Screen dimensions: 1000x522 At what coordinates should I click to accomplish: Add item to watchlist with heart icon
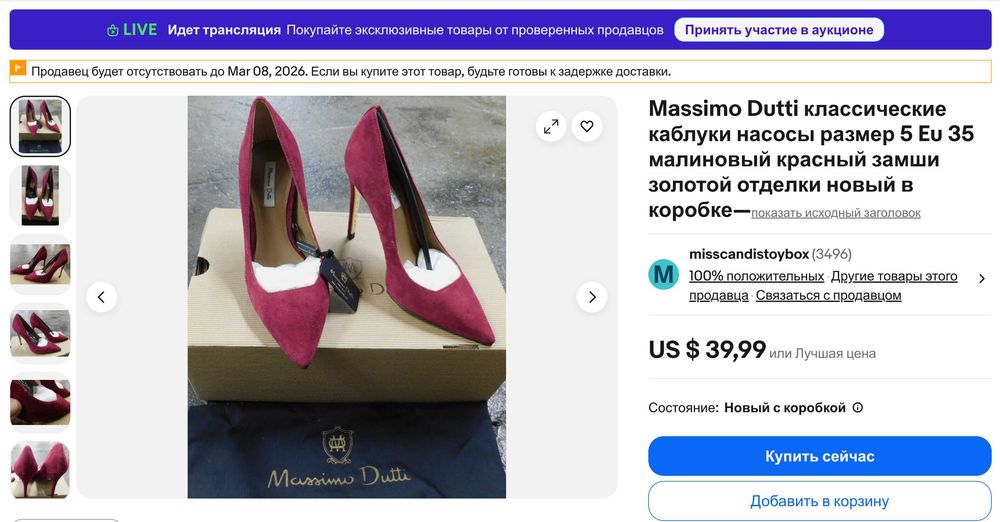[587, 126]
